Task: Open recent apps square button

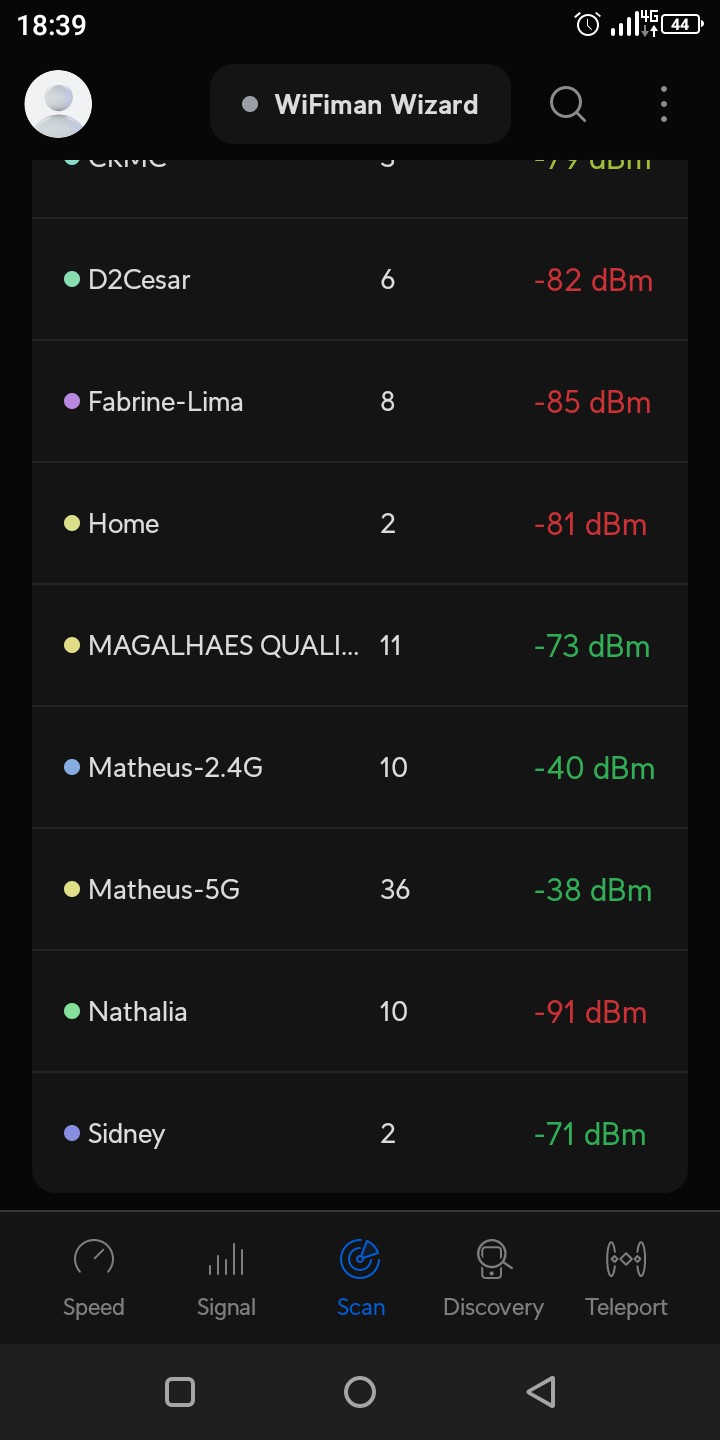Action: click(x=180, y=1392)
